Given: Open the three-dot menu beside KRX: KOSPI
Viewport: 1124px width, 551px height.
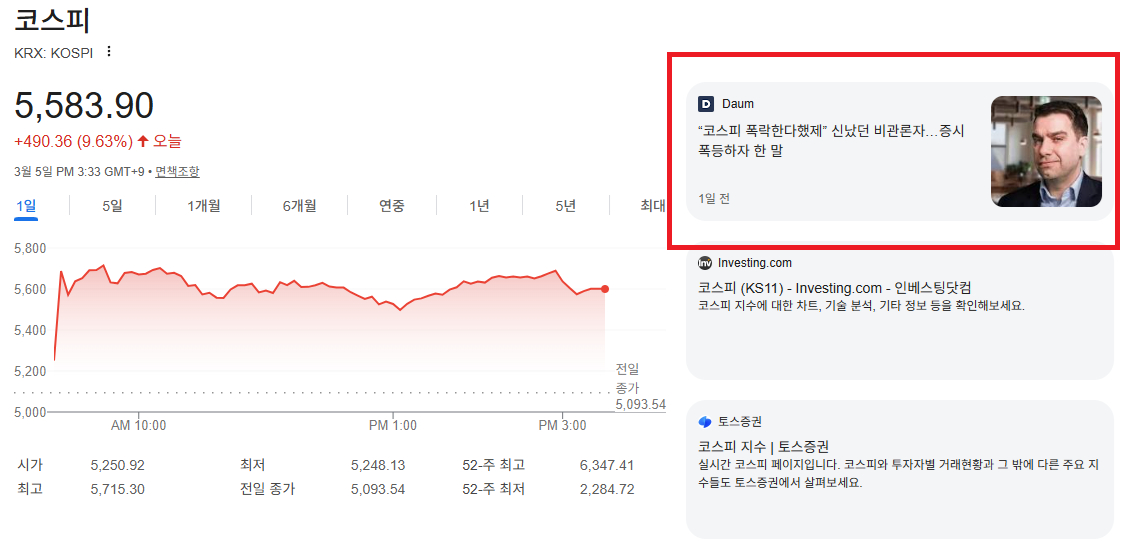Looking at the screenshot, I should coord(109,52).
